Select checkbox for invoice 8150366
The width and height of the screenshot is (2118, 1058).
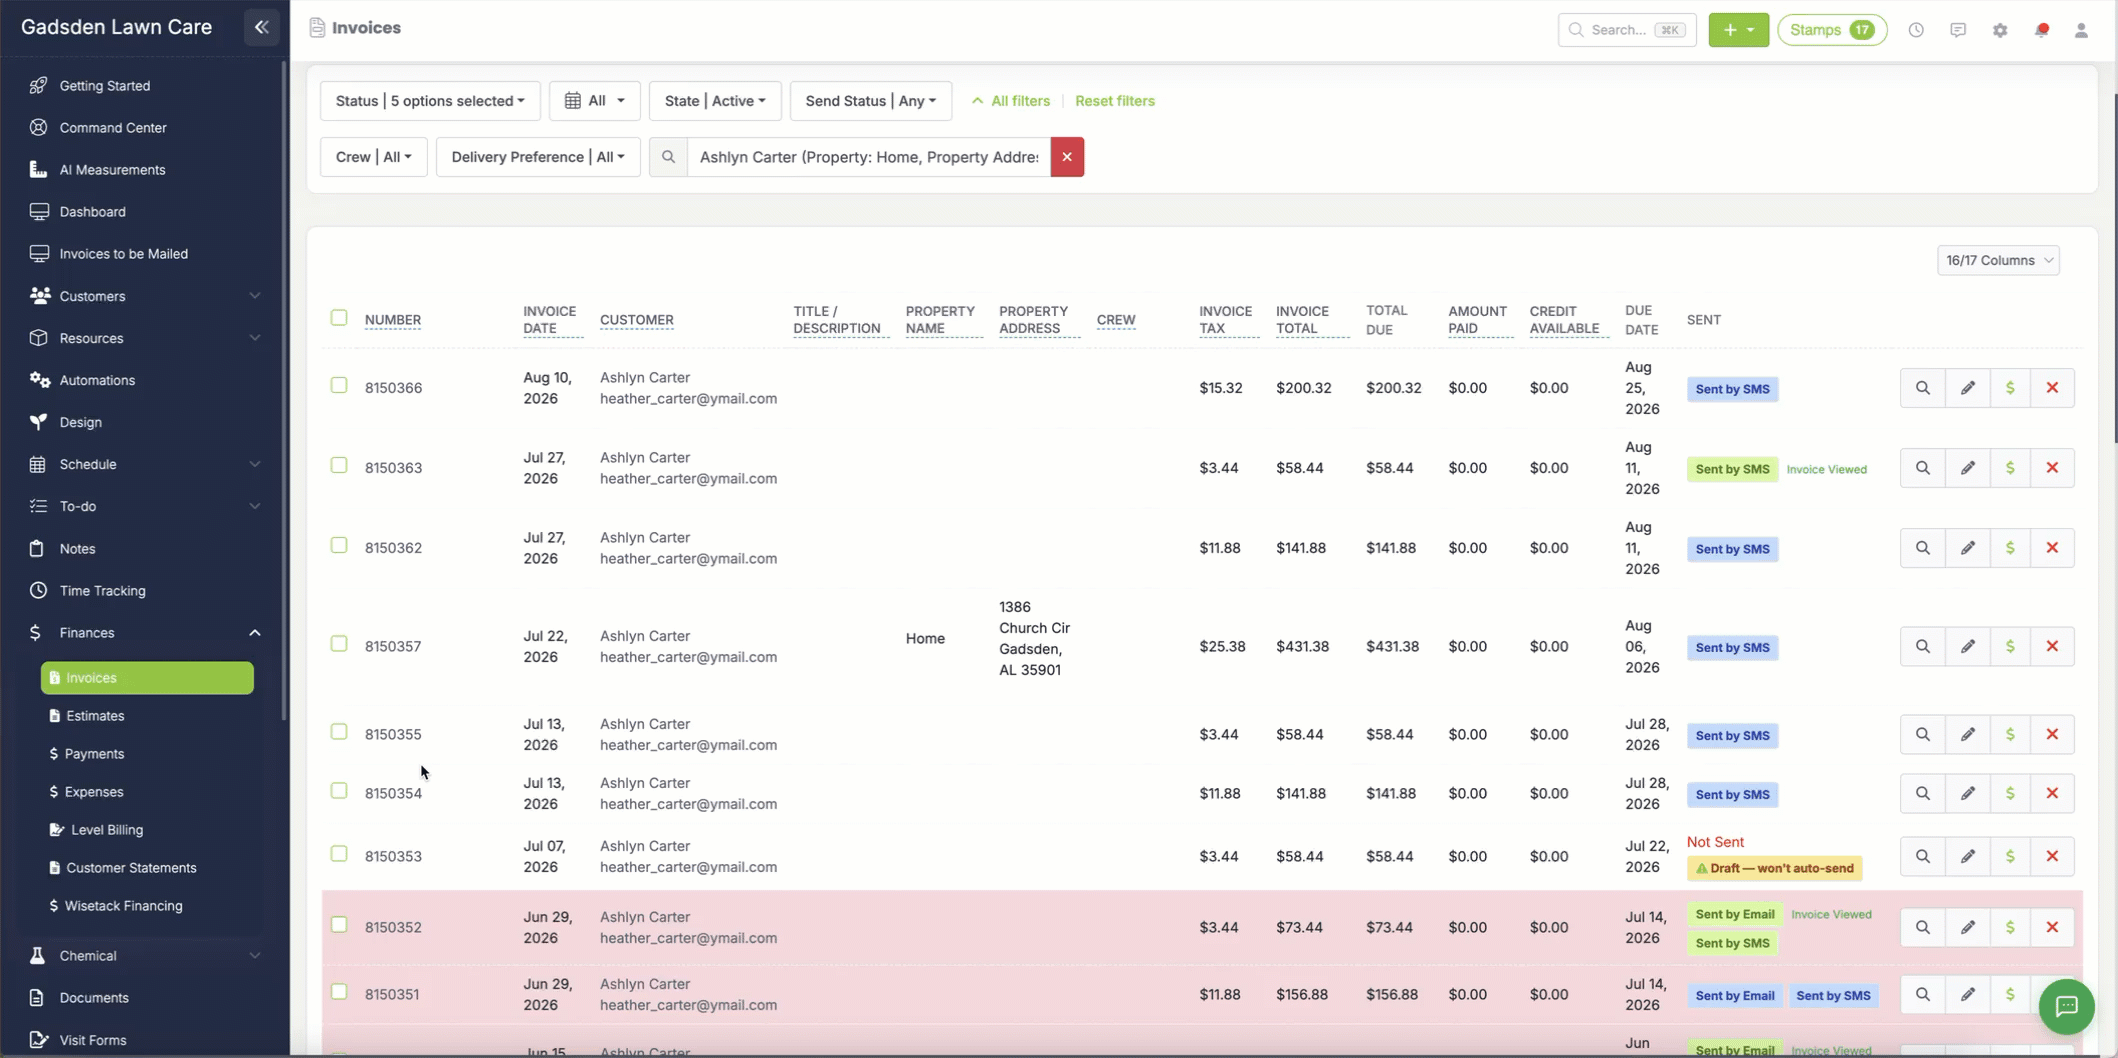pyautogui.click(x=339, y=385)
